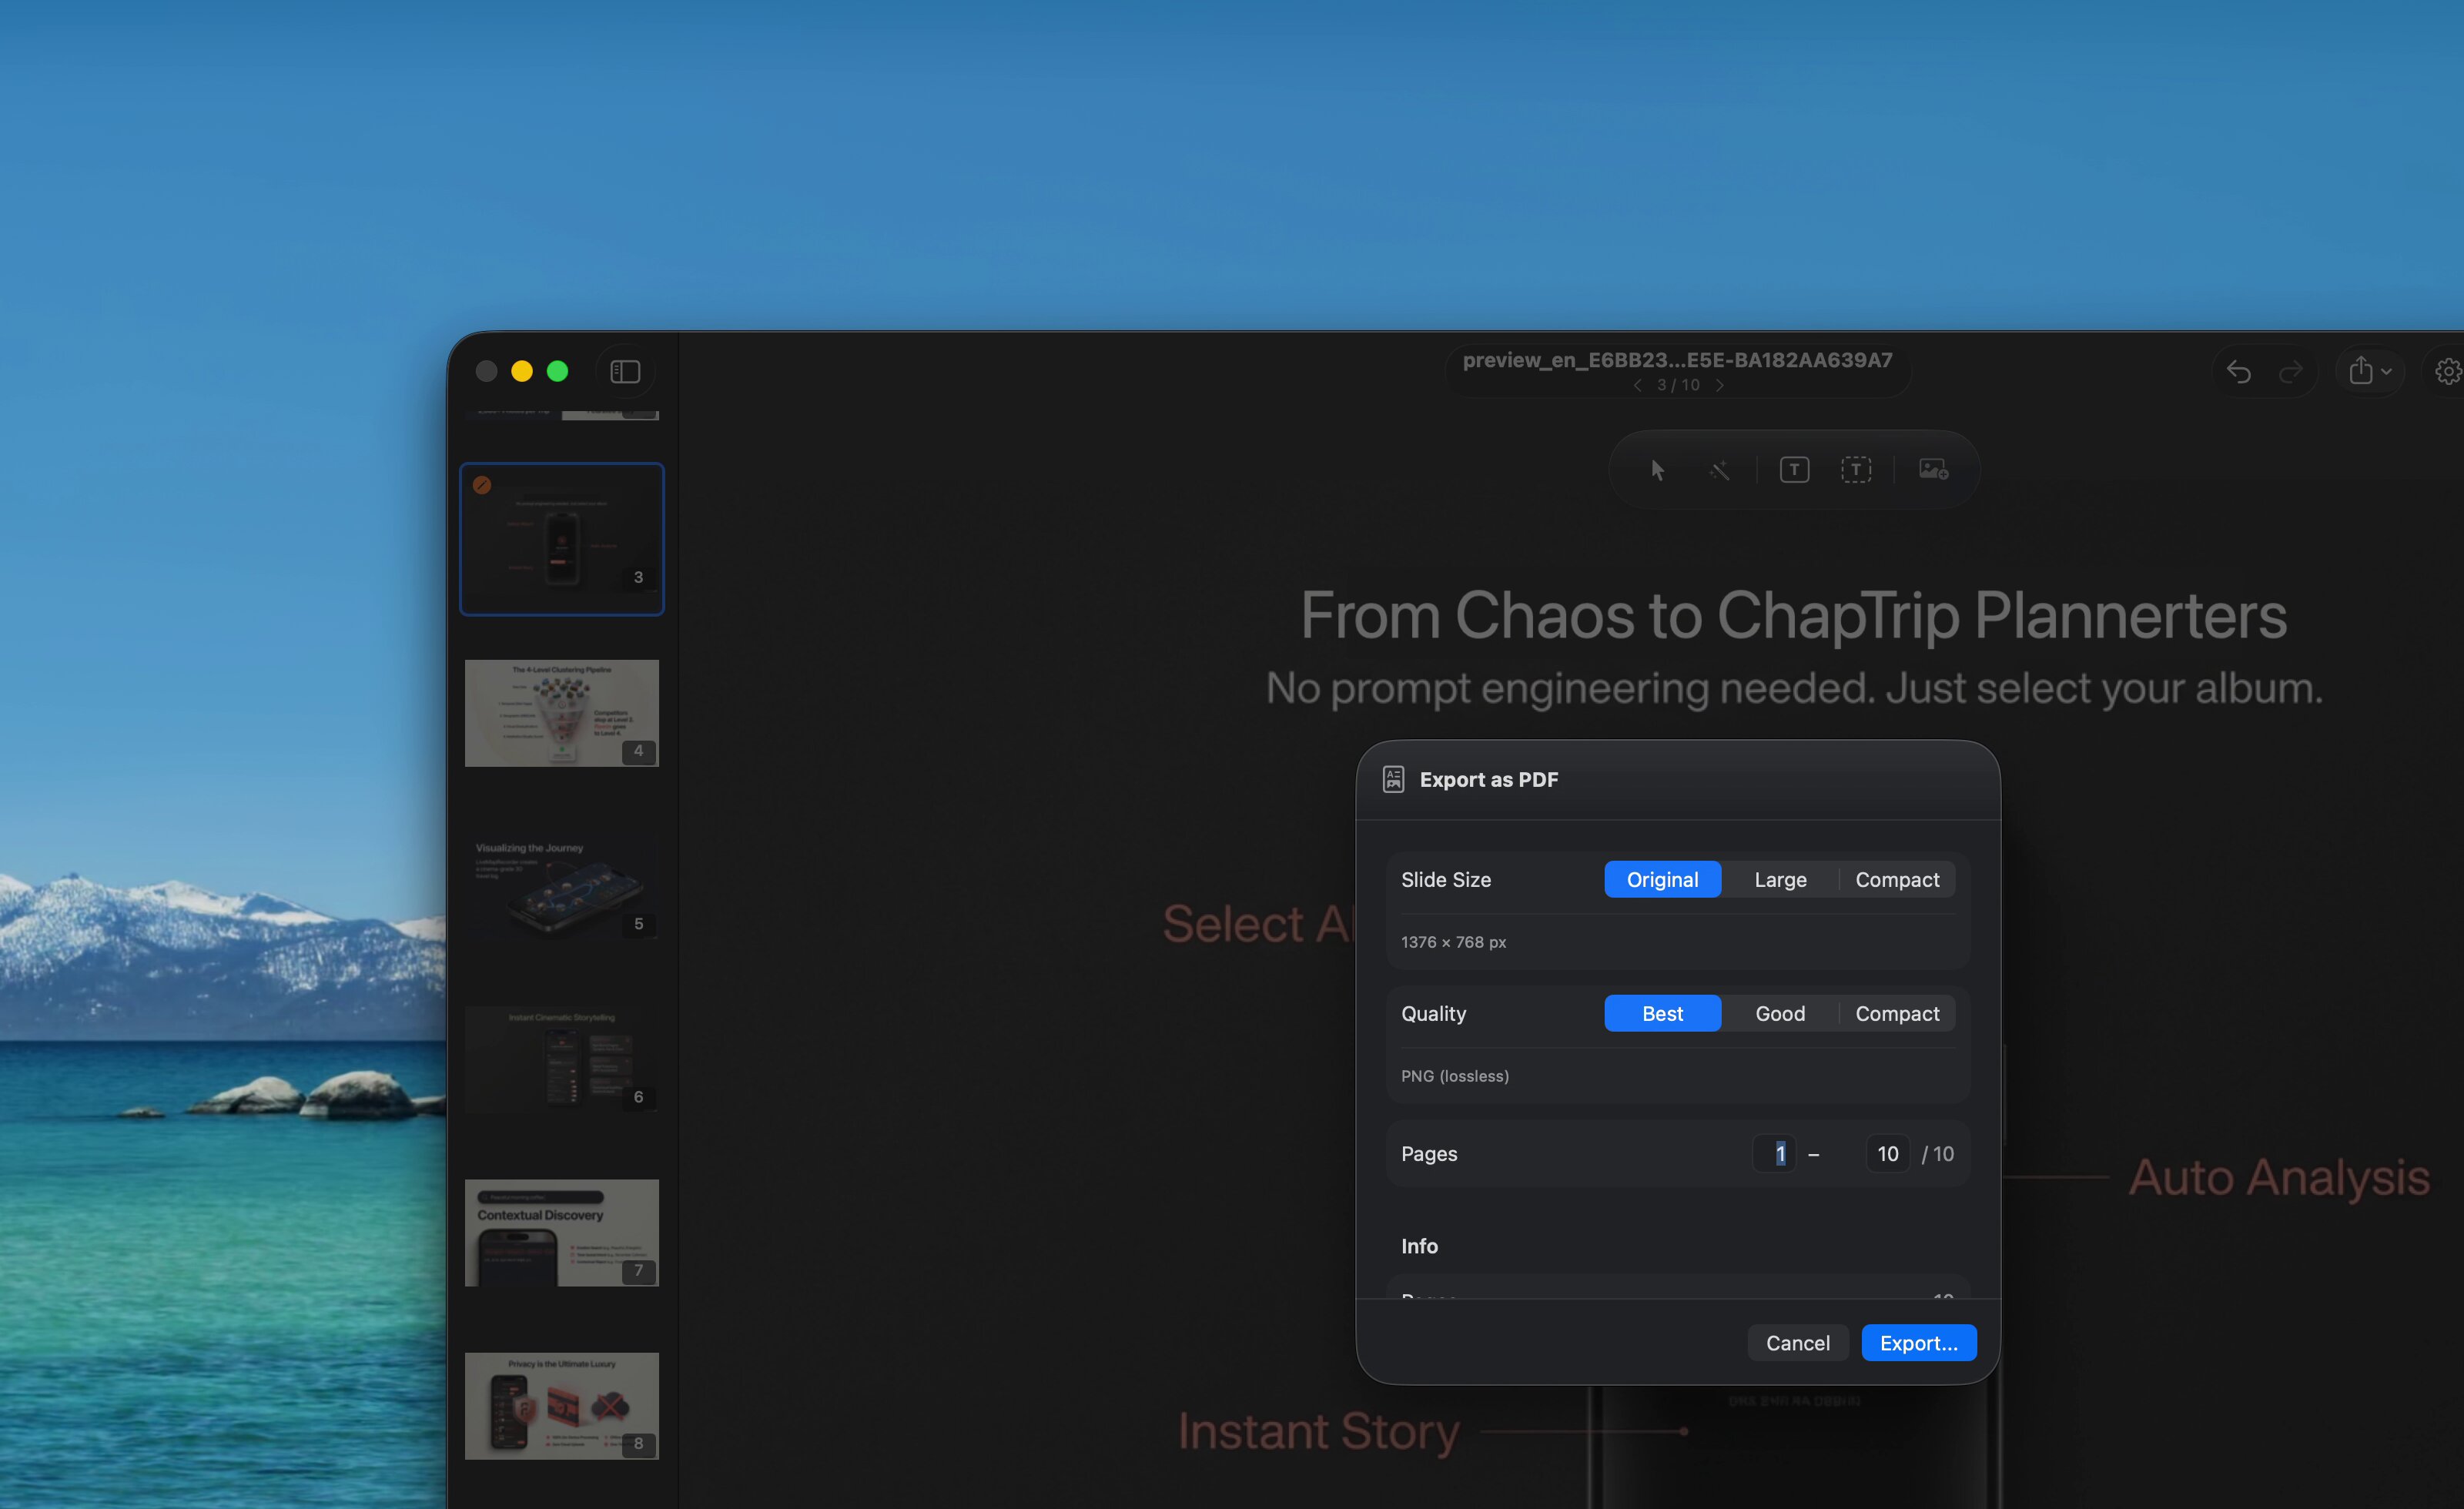2464x1509 pixels.
Task: Set Slide Size to Large
Action: coord(1780,879)
